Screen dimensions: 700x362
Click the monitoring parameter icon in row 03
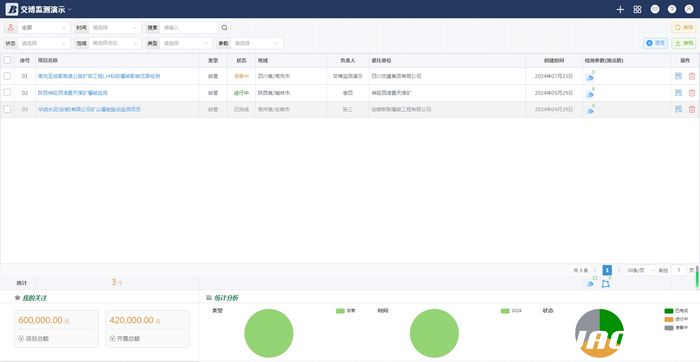(590, 110)
